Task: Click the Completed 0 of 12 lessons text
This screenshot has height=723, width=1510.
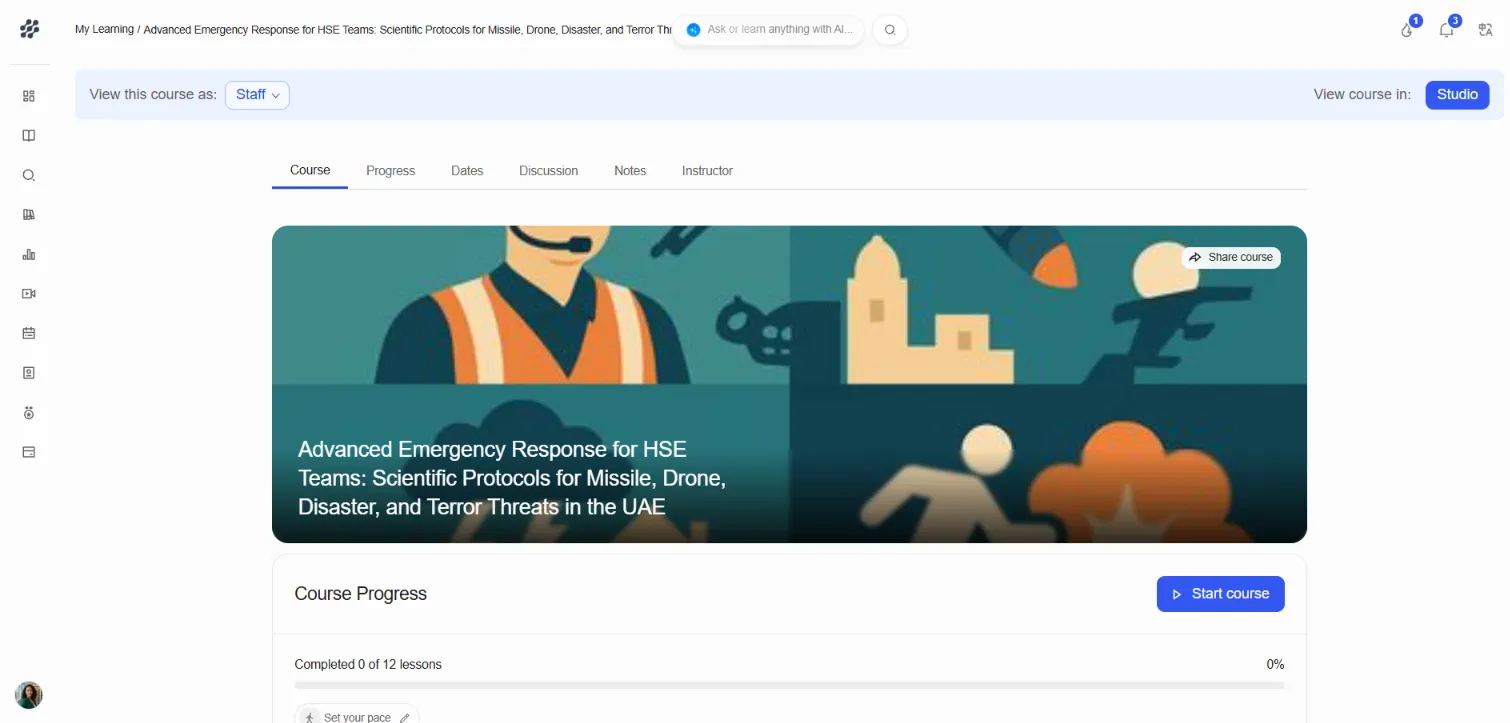Action: (x=368, y=665)
